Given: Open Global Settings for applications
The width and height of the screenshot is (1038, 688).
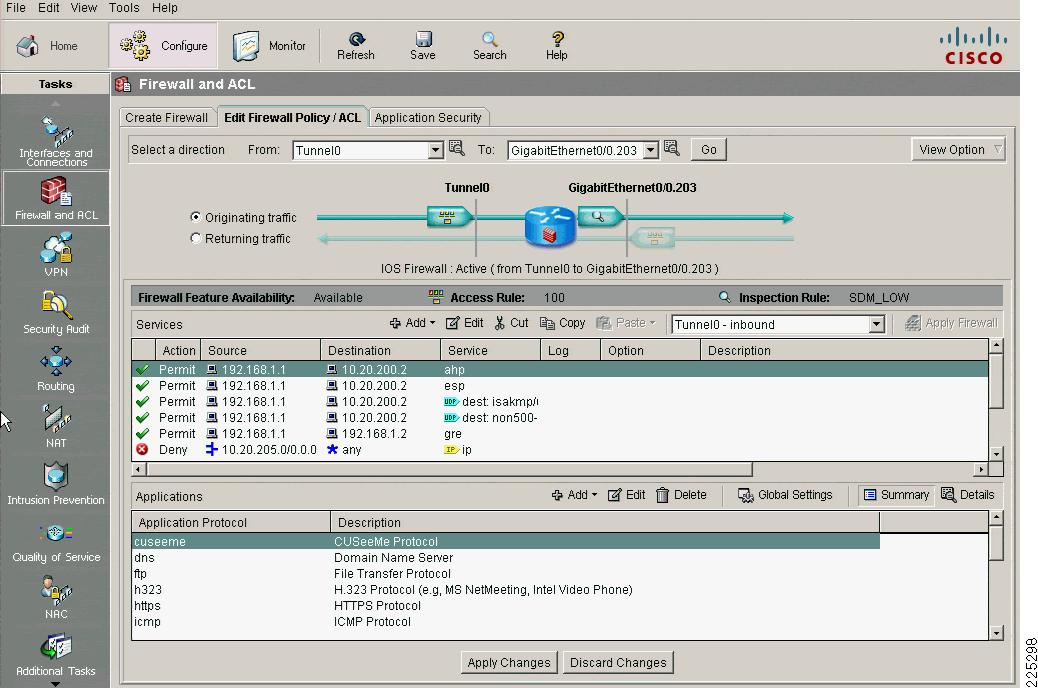Looking at the screenshot, I should (x=785, y=495).
